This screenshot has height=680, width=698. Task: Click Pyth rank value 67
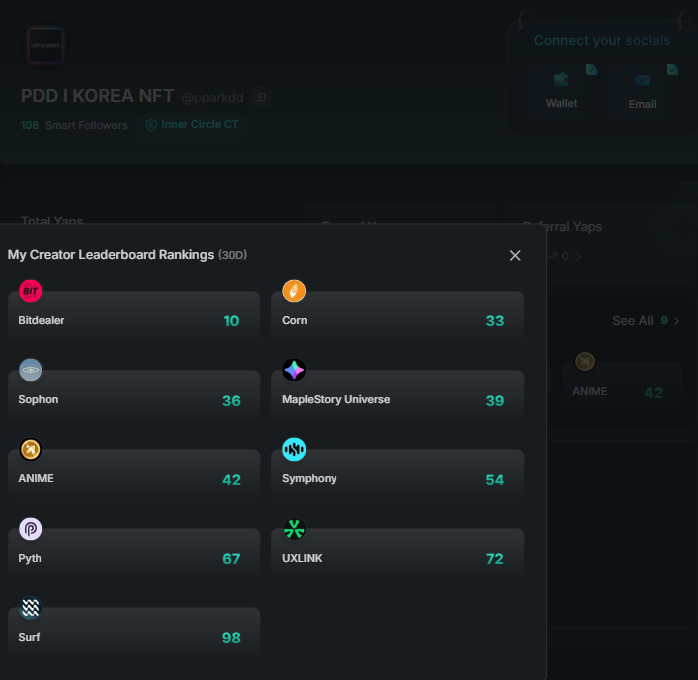coord(231,559)
